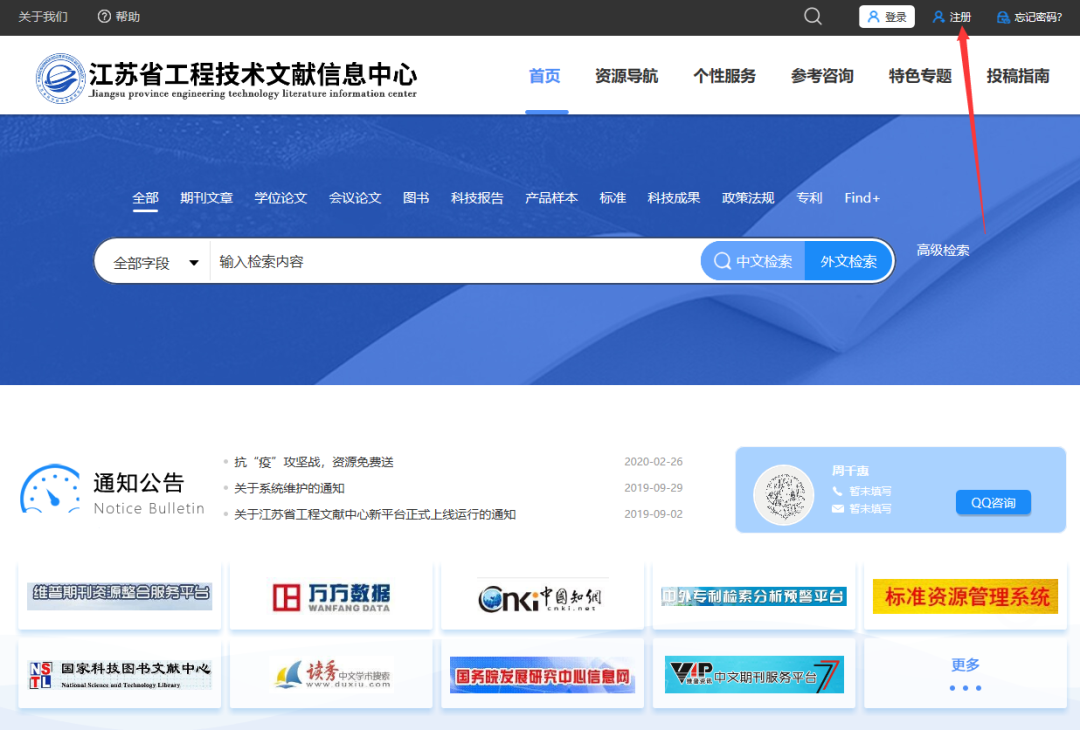Image resolution: width=1080 pixels, height=730 pixels.
Task: Switch to the 学位论文 tab
Action: pyautogui.click(x=281, y=197)
